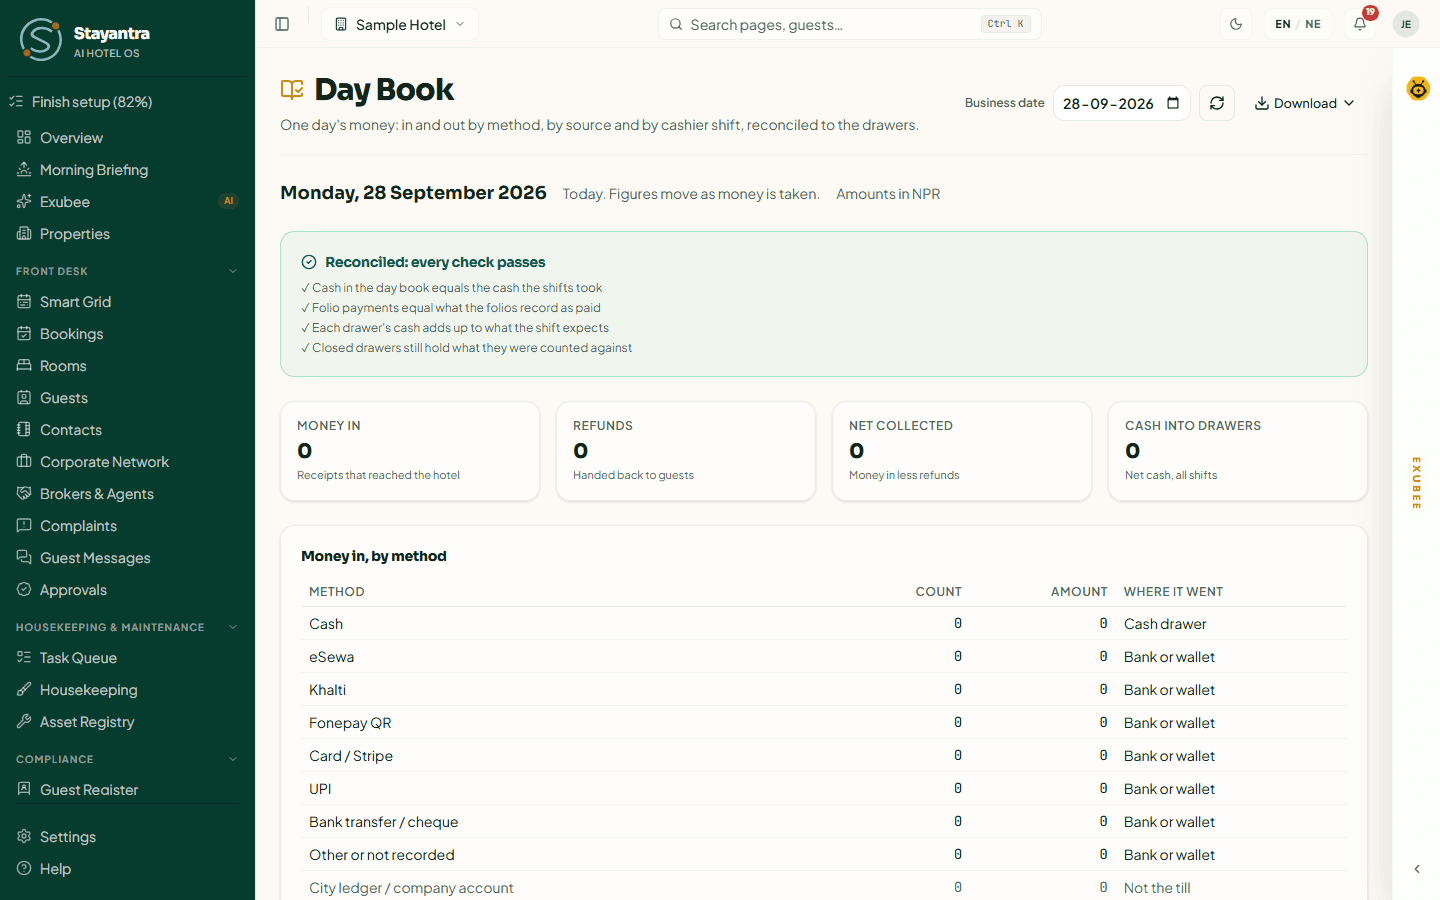Collapse the Exubee side panel arrow
This screenshot has height=900, width=1440.
(1417, 869)
